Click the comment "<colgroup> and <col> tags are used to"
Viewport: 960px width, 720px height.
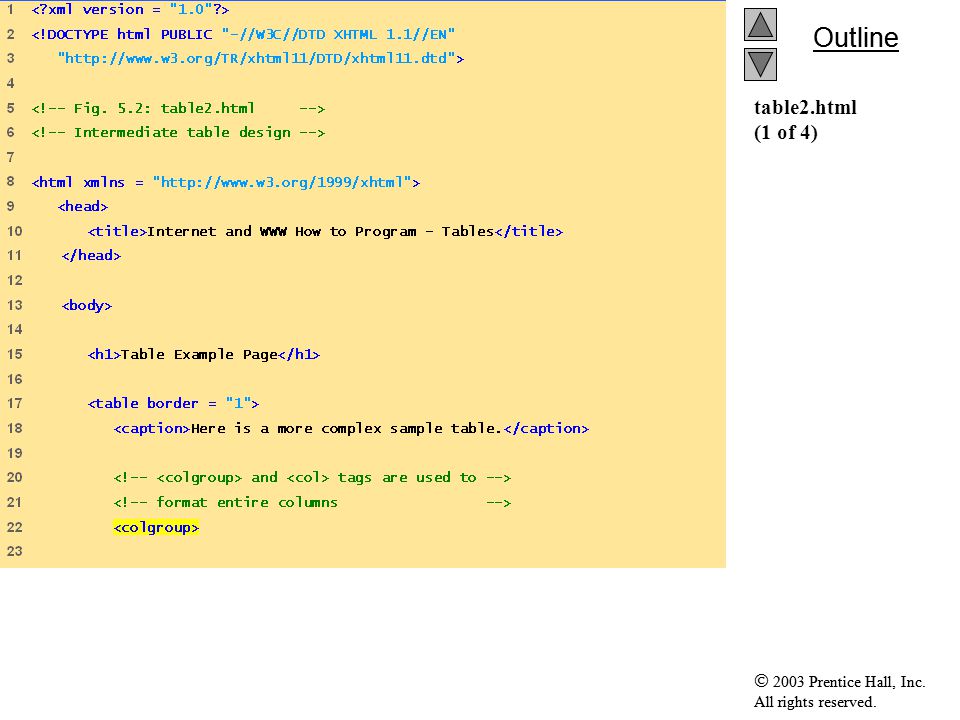tap(312, 478)
